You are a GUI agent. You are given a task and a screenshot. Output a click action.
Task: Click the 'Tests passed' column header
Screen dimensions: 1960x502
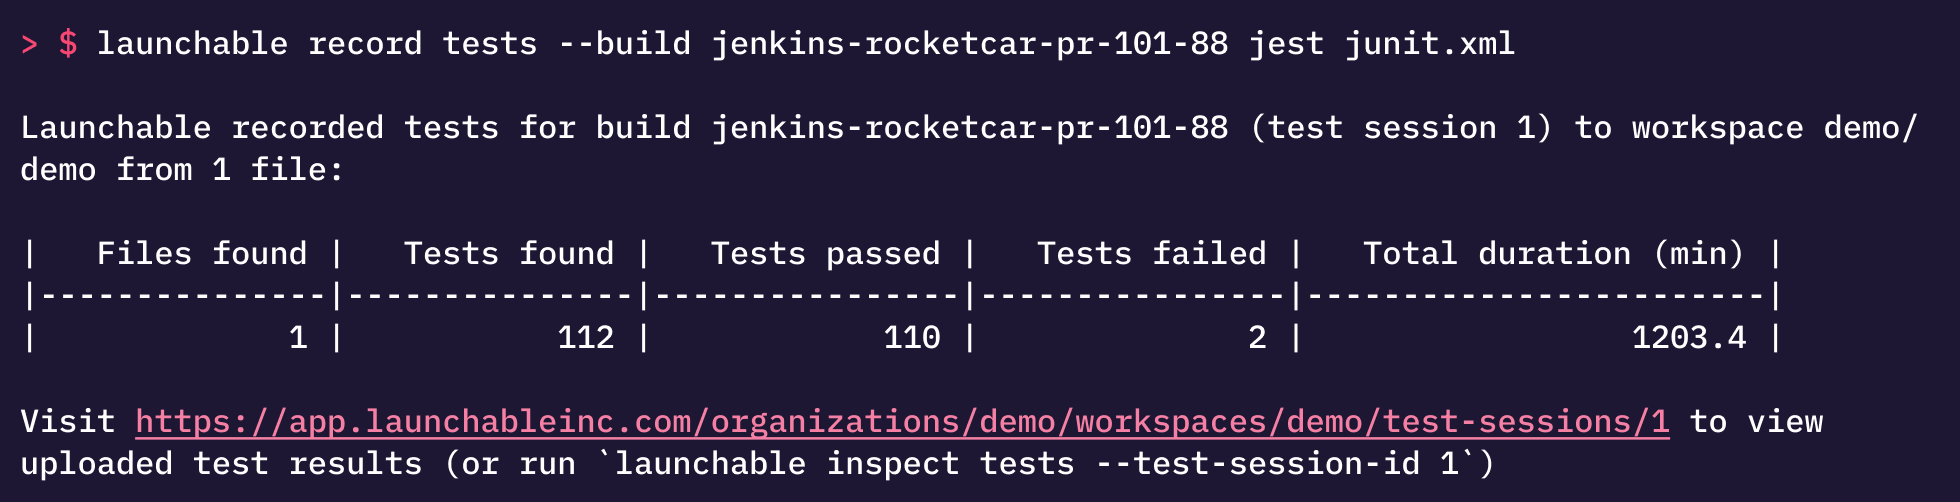pyautogui.click(x=826, y=254)
